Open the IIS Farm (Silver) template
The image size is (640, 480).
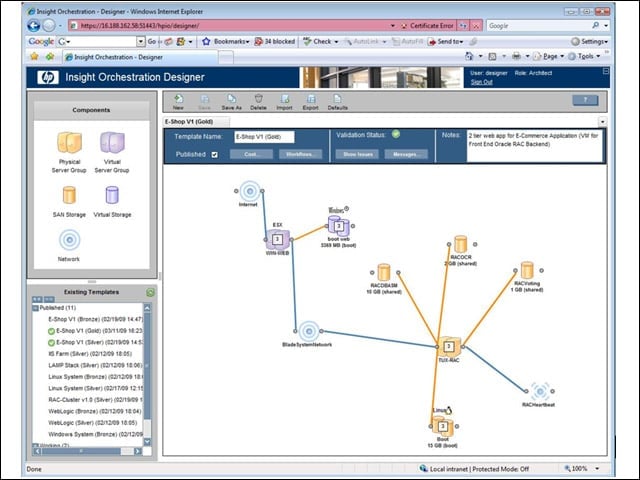point(90,354)
